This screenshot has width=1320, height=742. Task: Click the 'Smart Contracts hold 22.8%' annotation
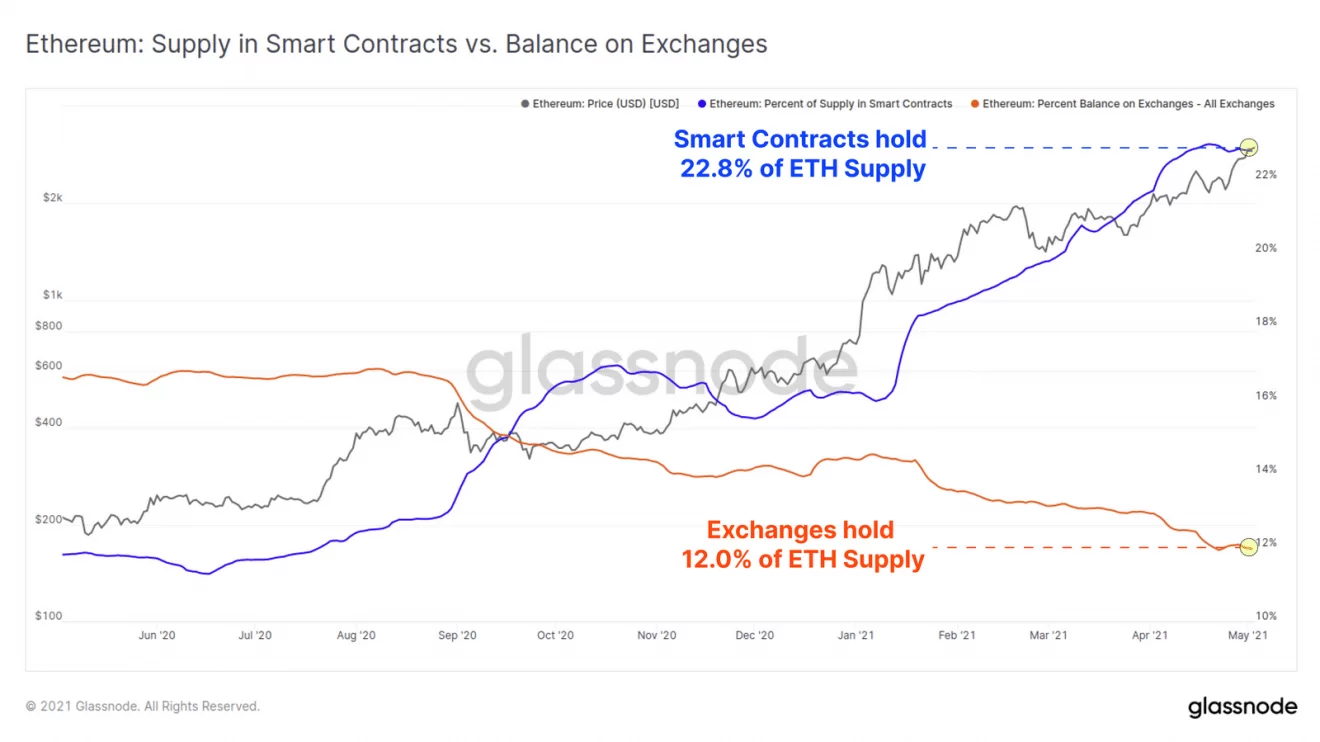801,154
